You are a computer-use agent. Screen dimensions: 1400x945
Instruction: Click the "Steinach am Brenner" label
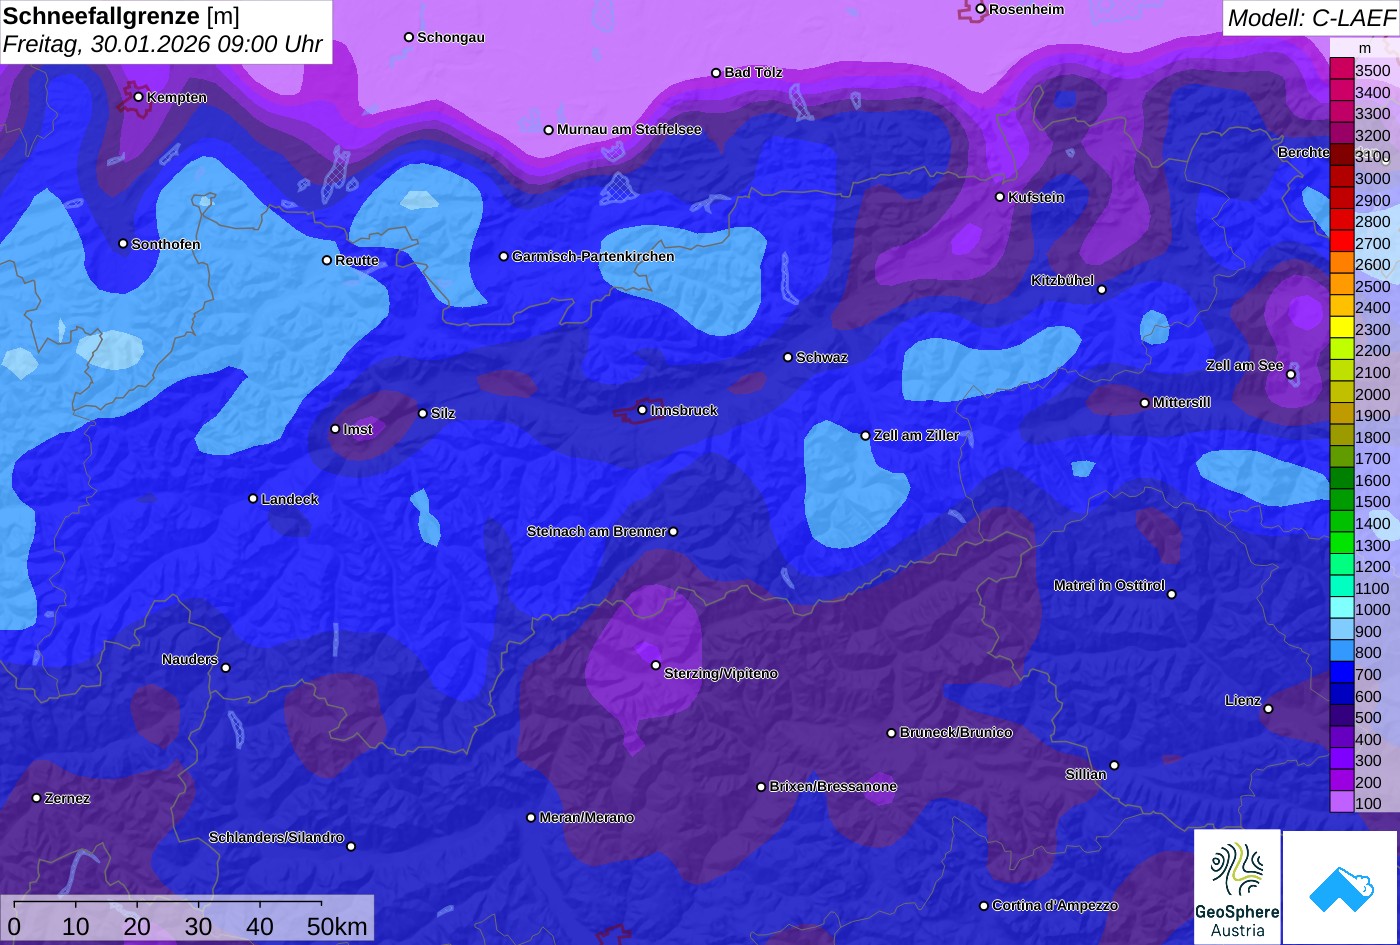(597, 532)
